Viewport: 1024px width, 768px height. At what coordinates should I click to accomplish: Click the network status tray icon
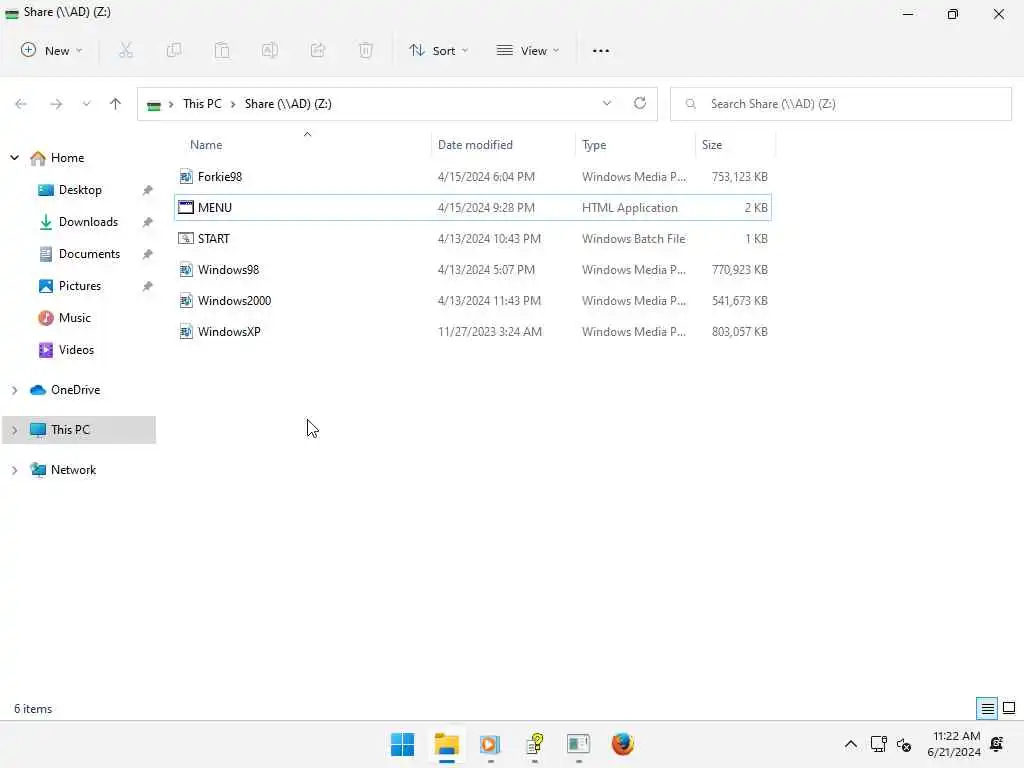coord(878,744)
